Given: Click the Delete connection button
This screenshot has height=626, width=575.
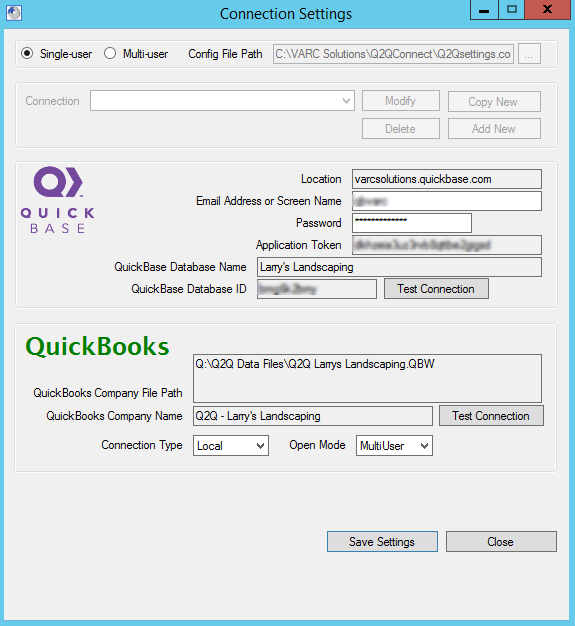Looking at the screenshot, I should 401,129.
